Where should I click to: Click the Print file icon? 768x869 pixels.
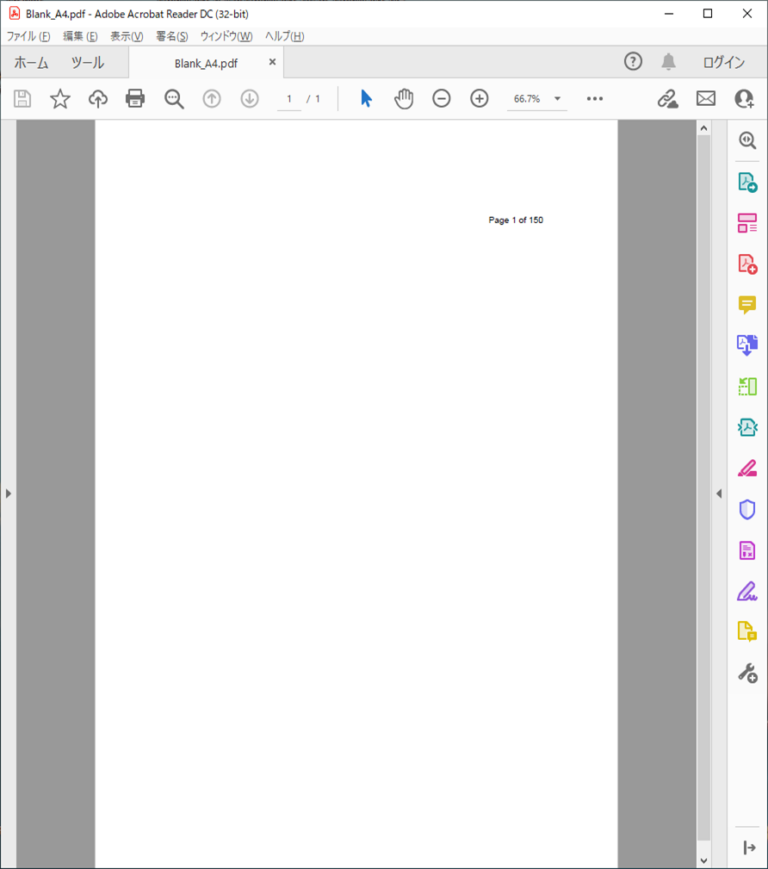tap(135, 98)
